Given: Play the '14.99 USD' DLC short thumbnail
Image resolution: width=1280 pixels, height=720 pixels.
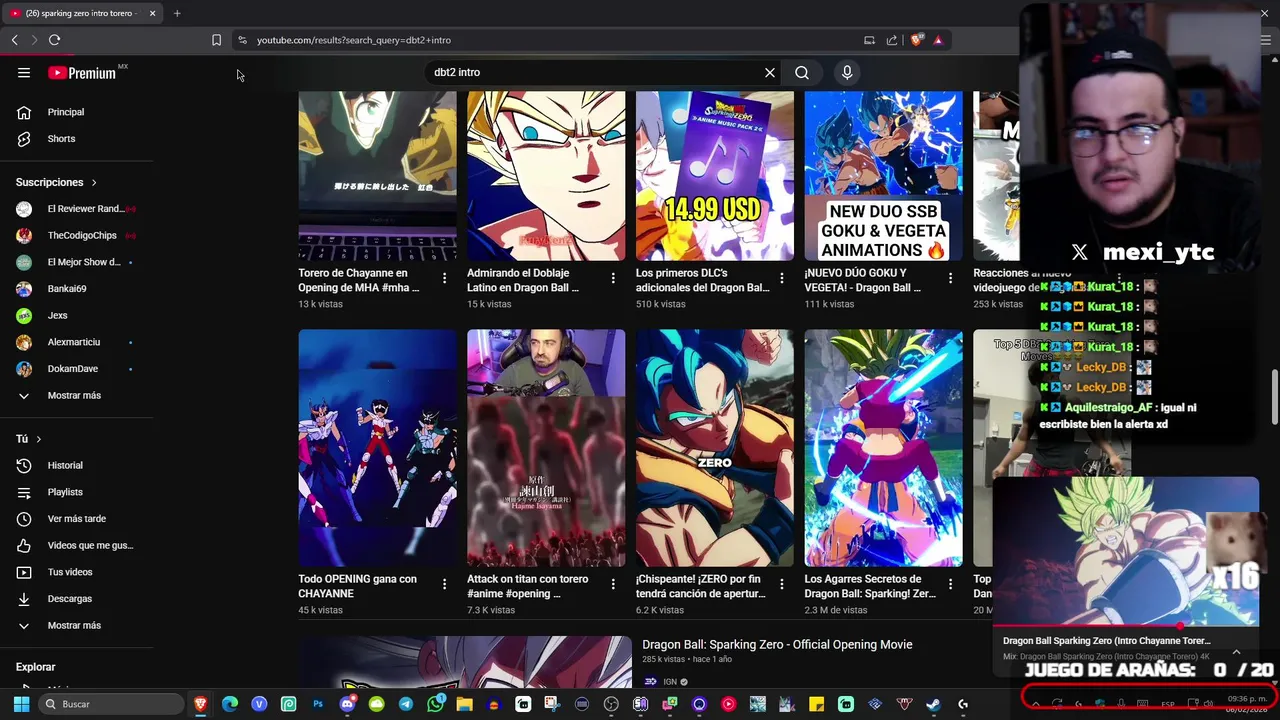Looking at the screenshot, I should 715,176.
